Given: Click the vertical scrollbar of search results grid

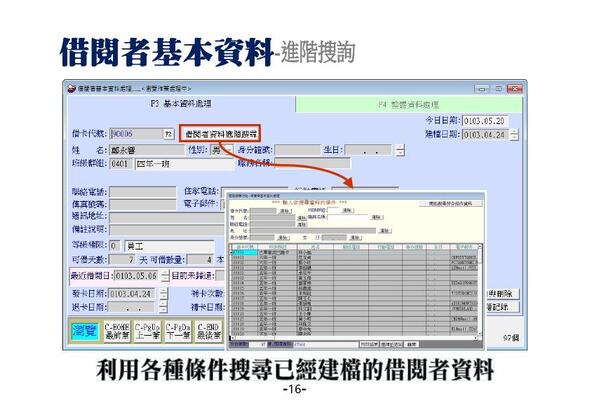Looking at the screenshot, I should click(x=480, y=290).
